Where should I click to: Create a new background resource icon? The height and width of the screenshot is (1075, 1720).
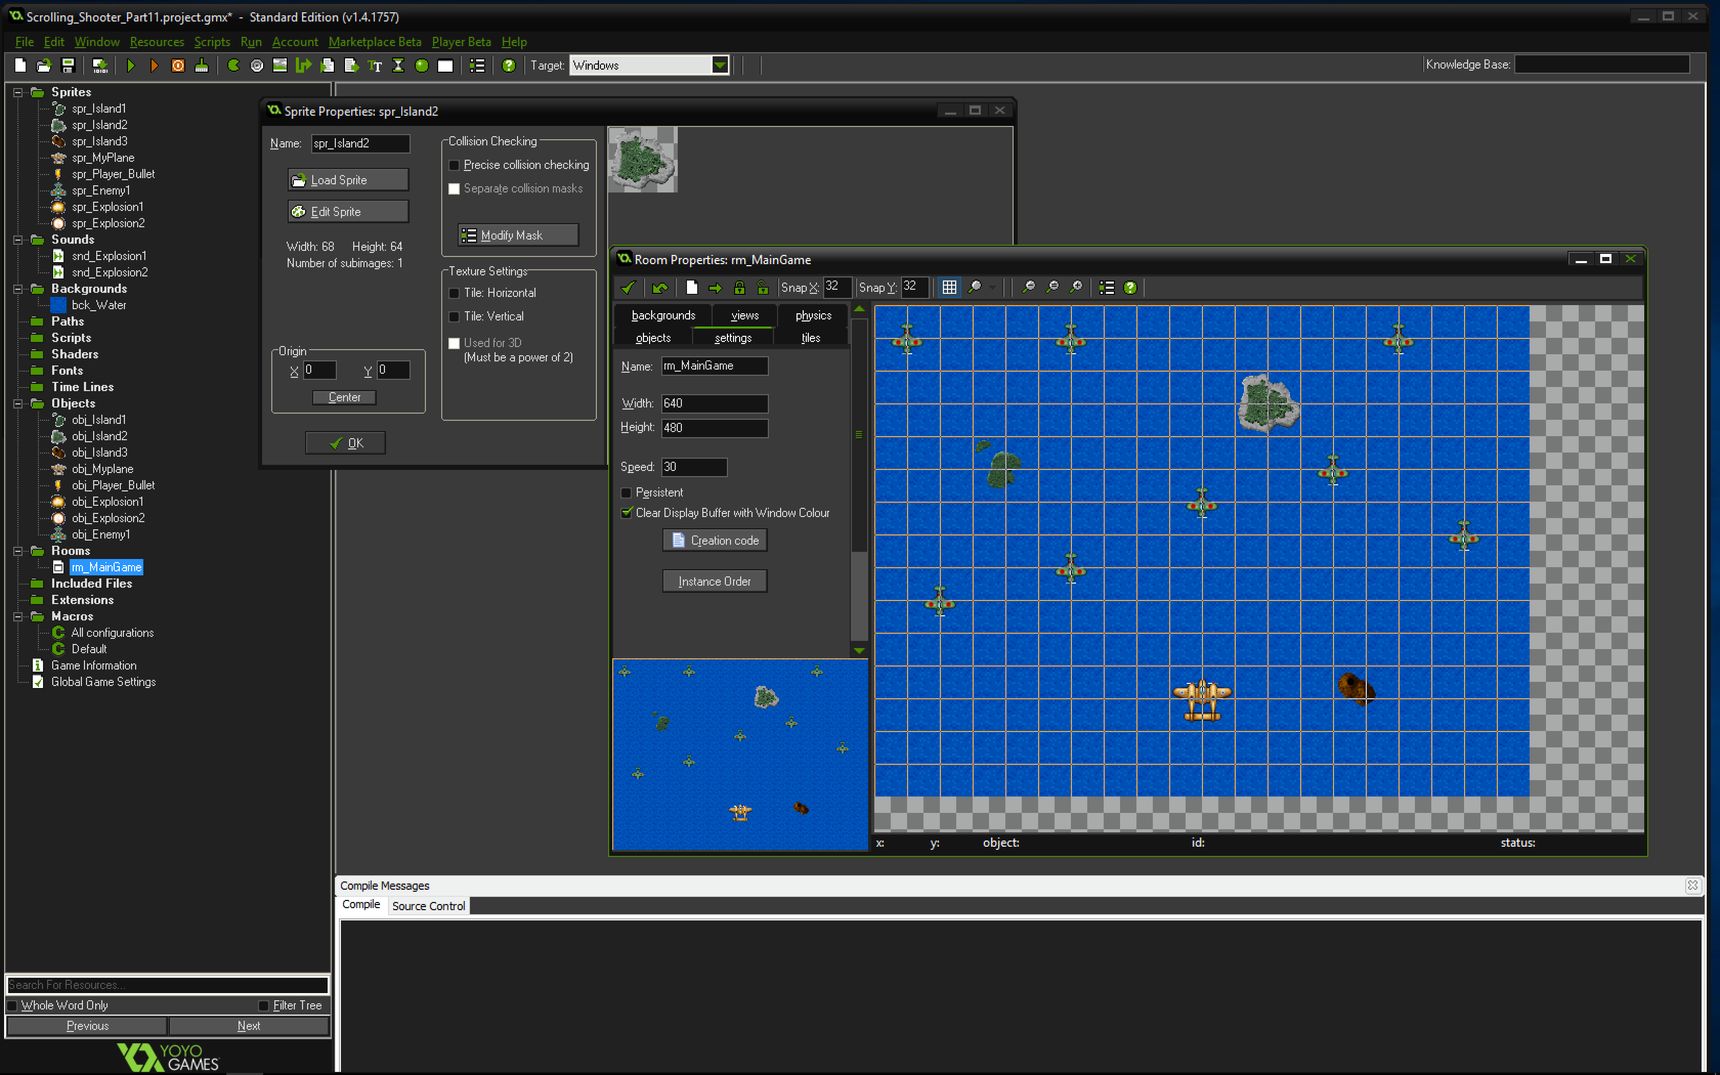pos(280,65)
